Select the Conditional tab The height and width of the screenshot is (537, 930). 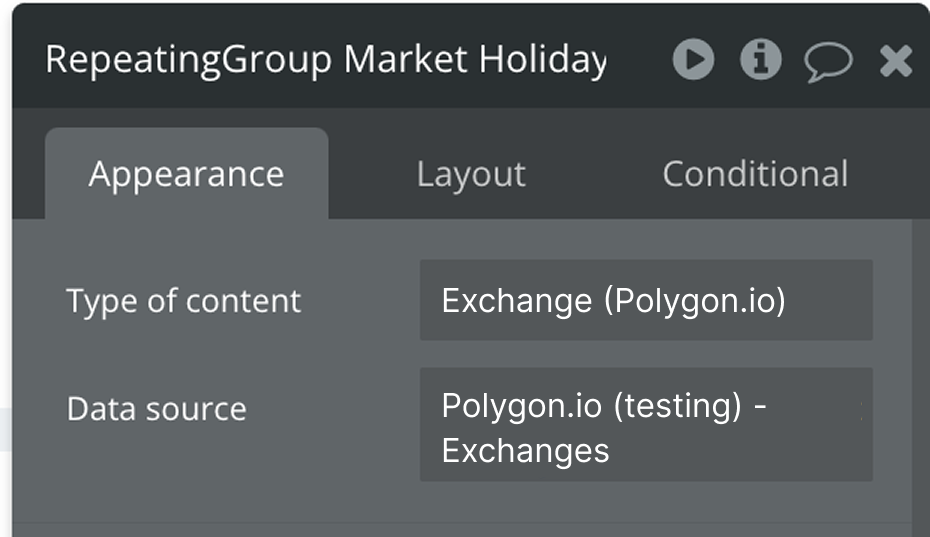(x=755, y=174)
